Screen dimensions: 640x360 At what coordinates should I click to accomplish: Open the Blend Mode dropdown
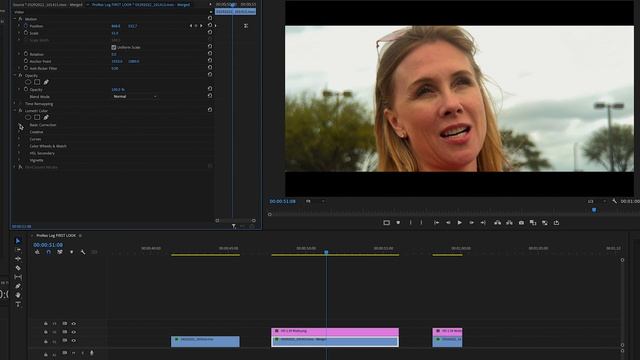click(135, 97)
